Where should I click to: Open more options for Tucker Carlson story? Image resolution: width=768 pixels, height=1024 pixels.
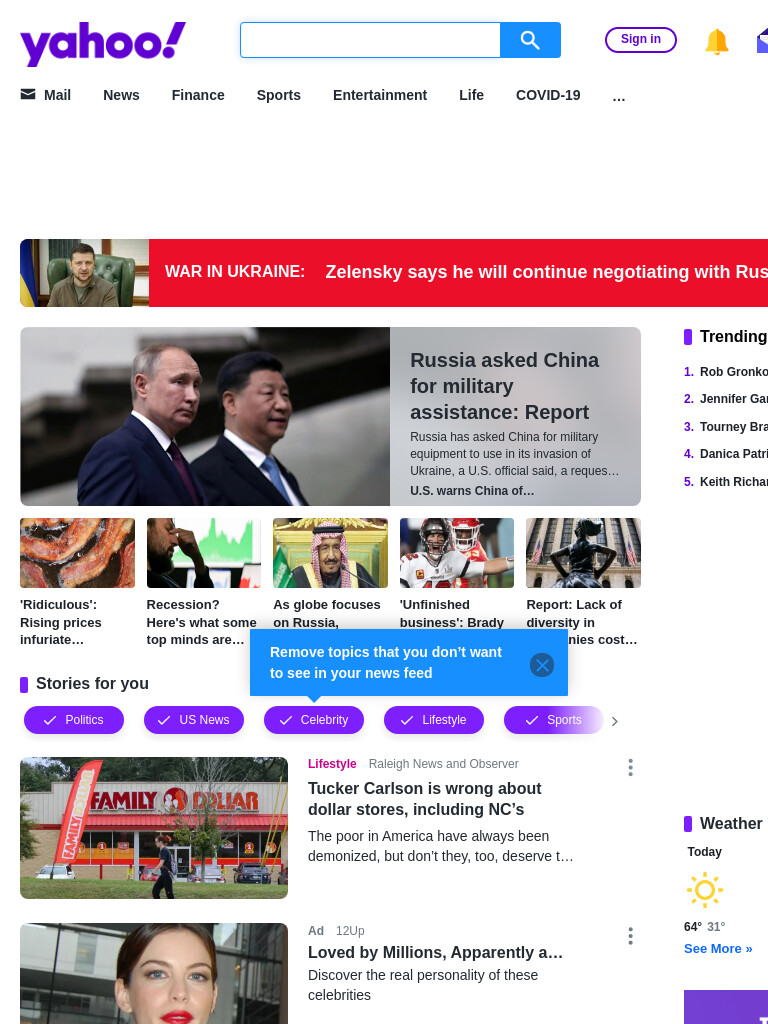coord(630,767)
